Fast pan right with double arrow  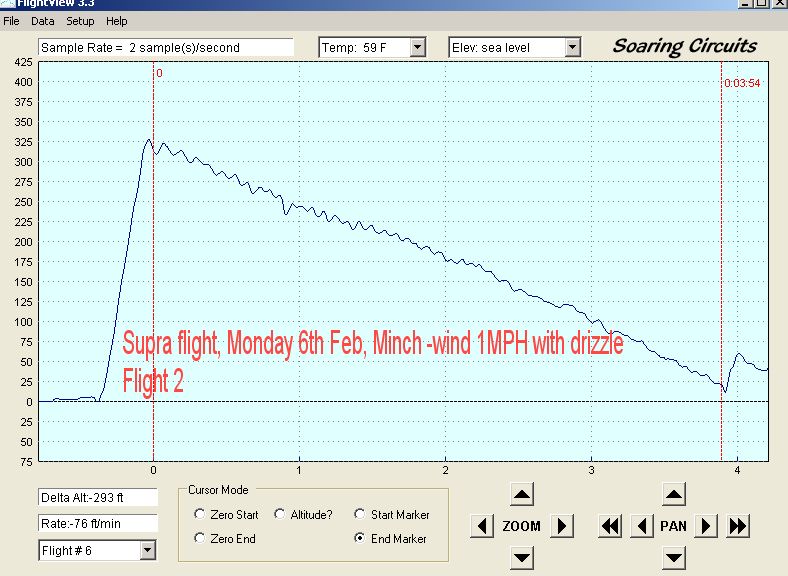point(738,526)
